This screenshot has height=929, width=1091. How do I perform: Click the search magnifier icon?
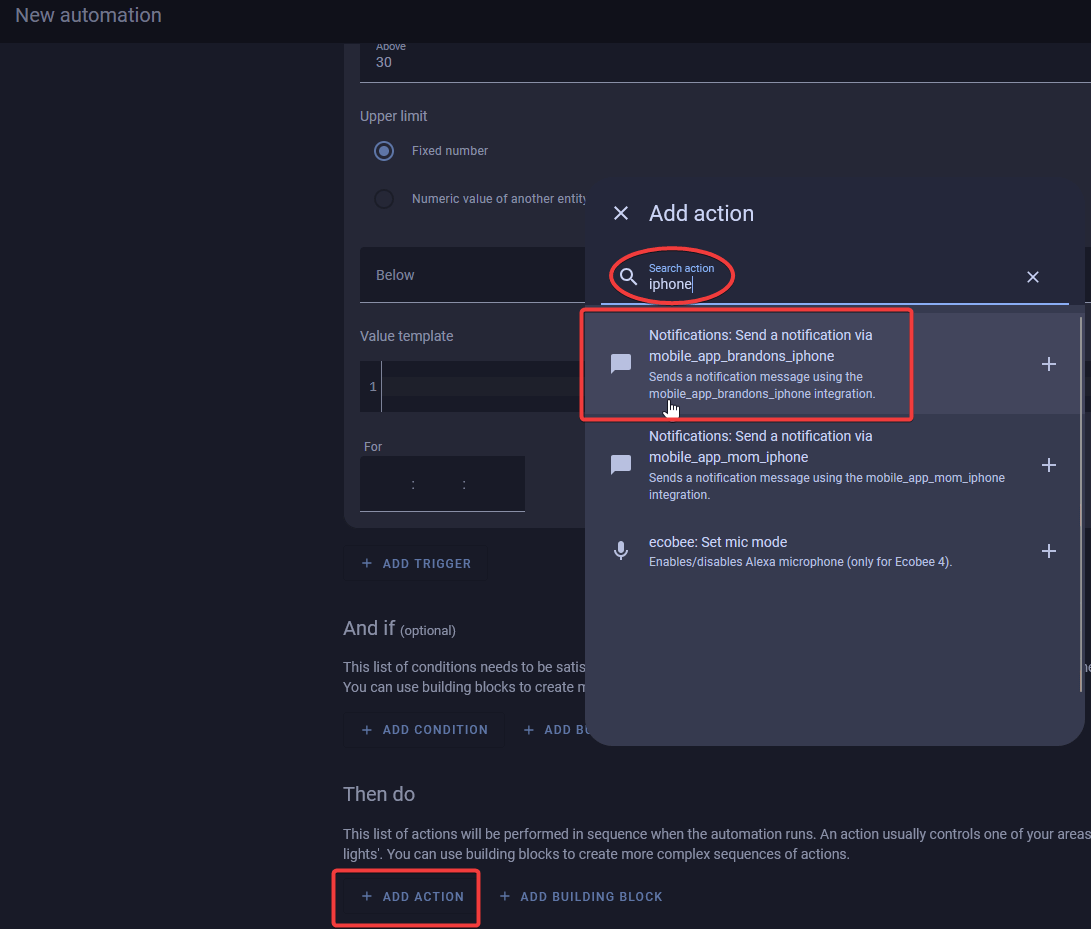coord(628,277)
